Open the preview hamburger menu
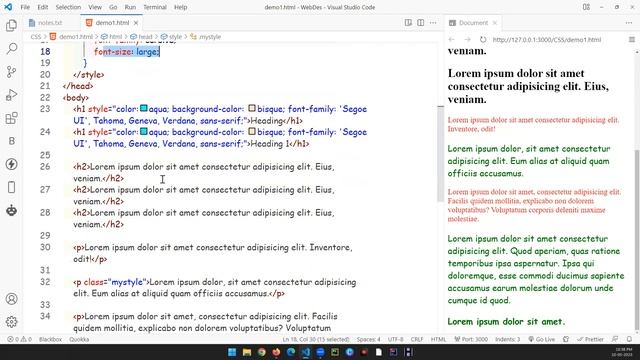640x360 pixels. click(631, 40)
